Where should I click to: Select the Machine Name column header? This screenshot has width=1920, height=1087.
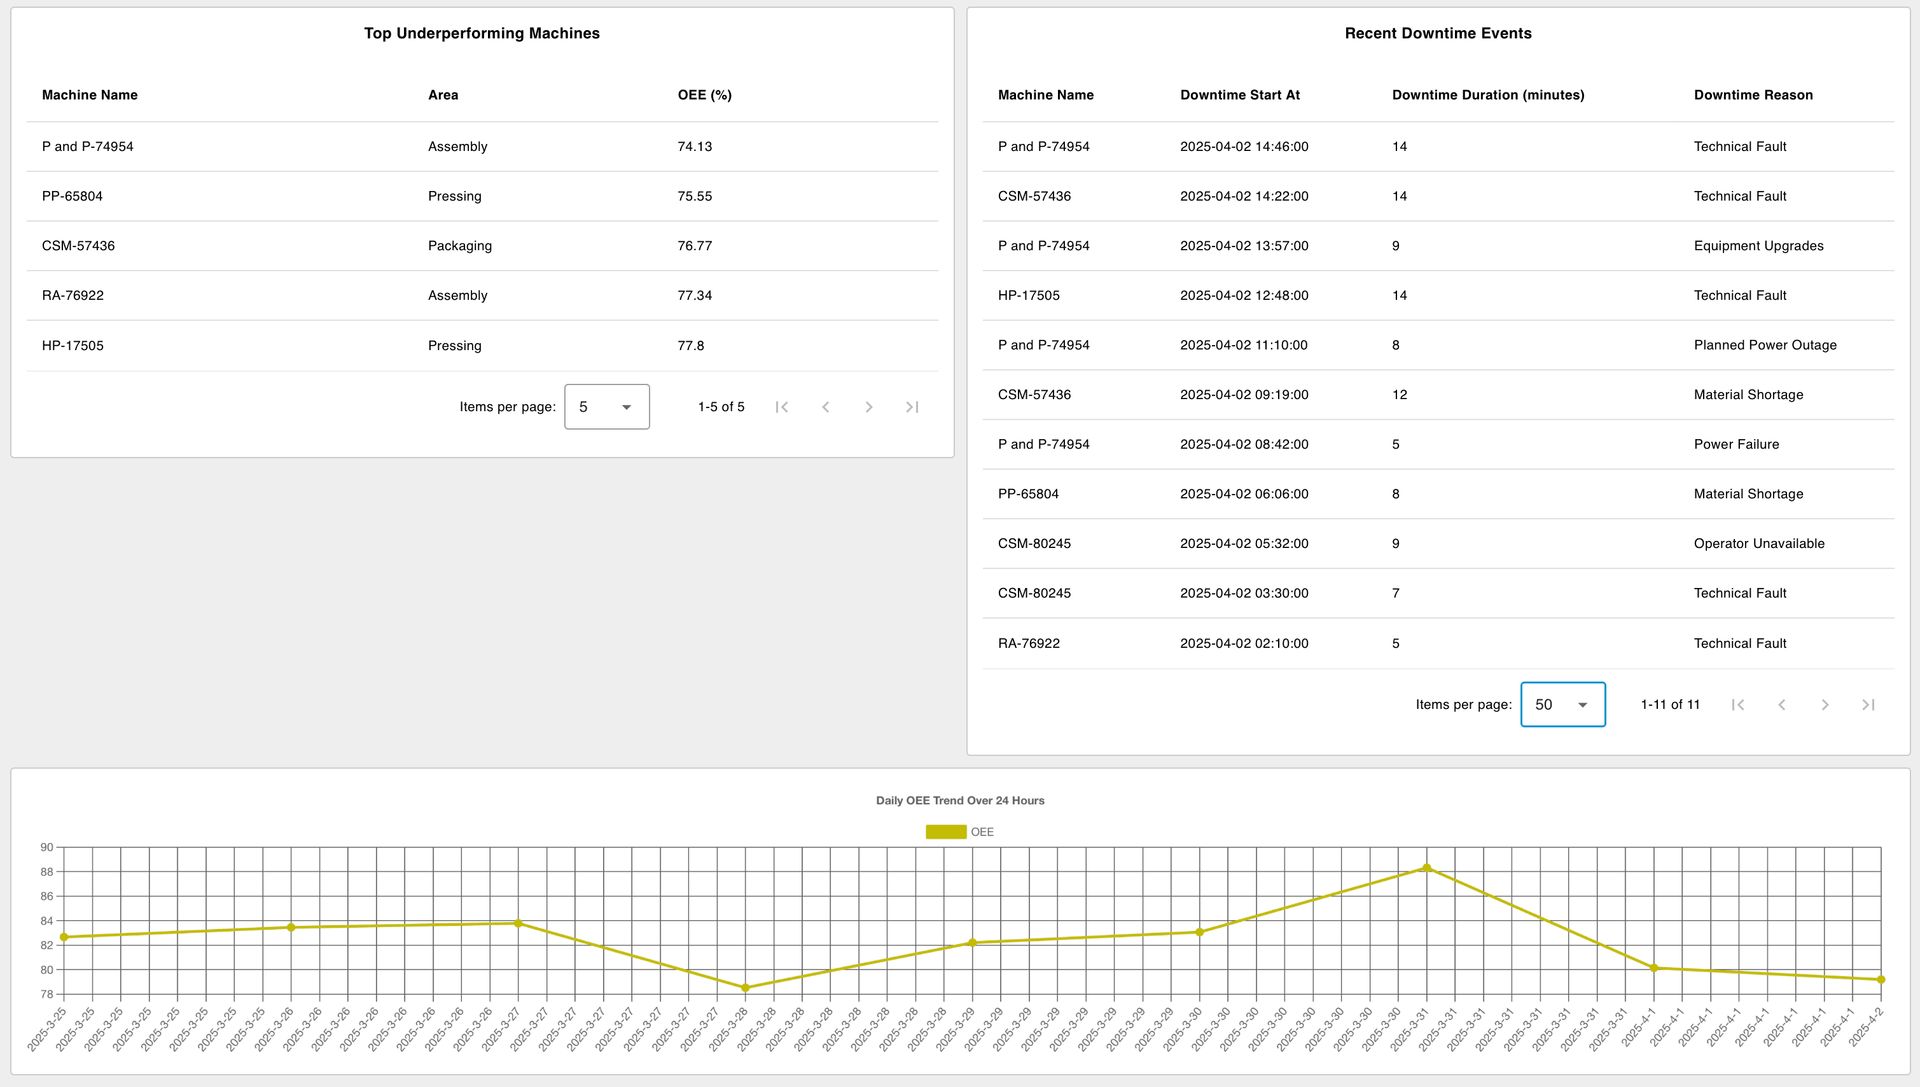(89, 95)
